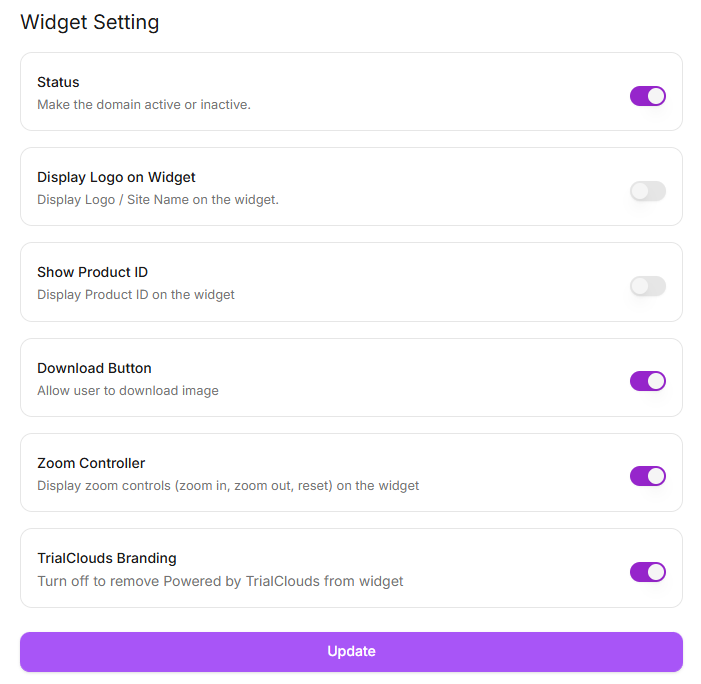Click 'Display Logo / Site Name' description text
Screen dimensions: 701x684
(158, 199)
